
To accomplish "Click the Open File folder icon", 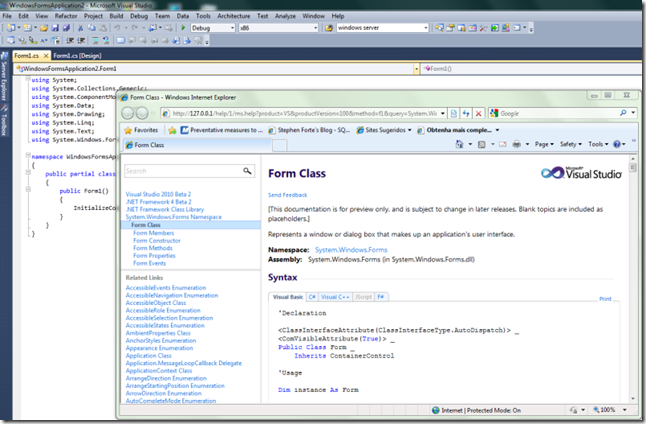I will pos(44,28).
